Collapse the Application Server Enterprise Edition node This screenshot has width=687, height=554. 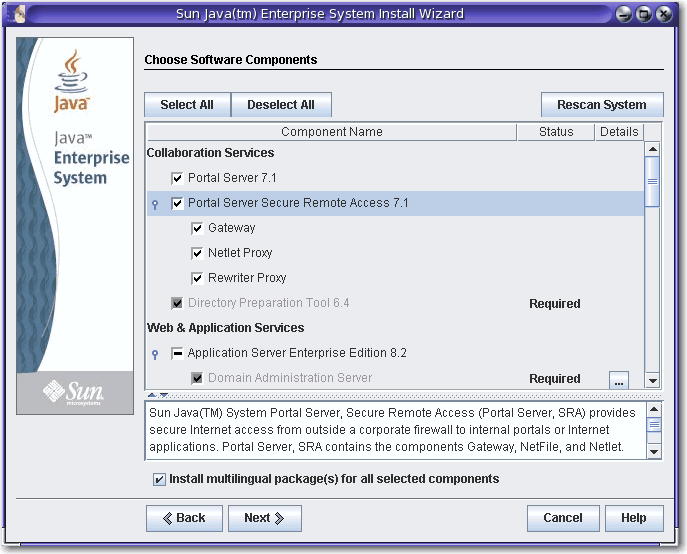coord(155,354)
